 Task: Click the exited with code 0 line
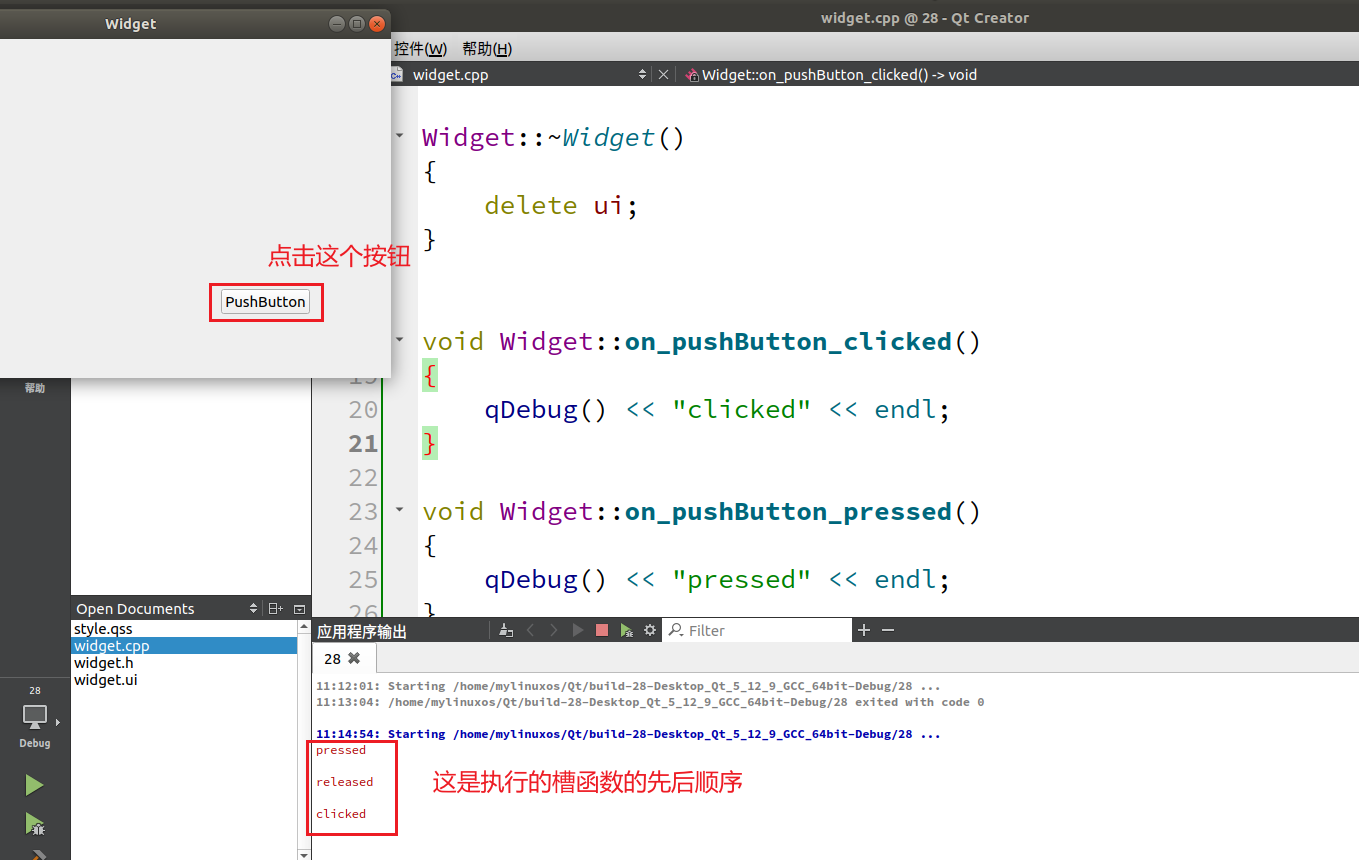650,702
